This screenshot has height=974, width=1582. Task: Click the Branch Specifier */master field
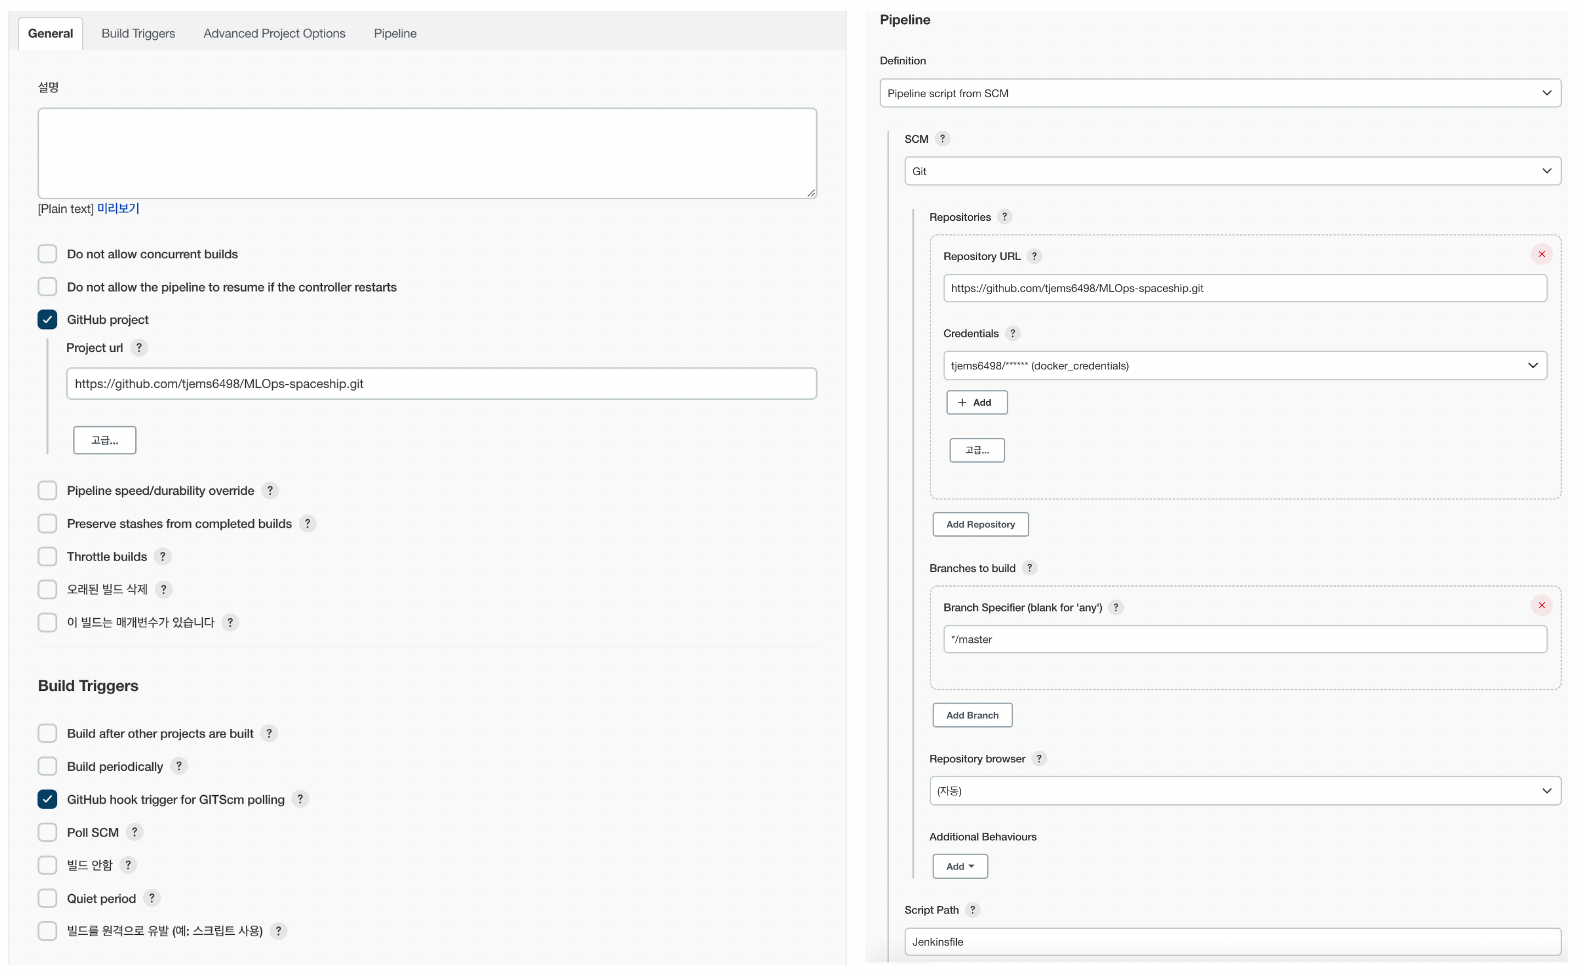1245,640
